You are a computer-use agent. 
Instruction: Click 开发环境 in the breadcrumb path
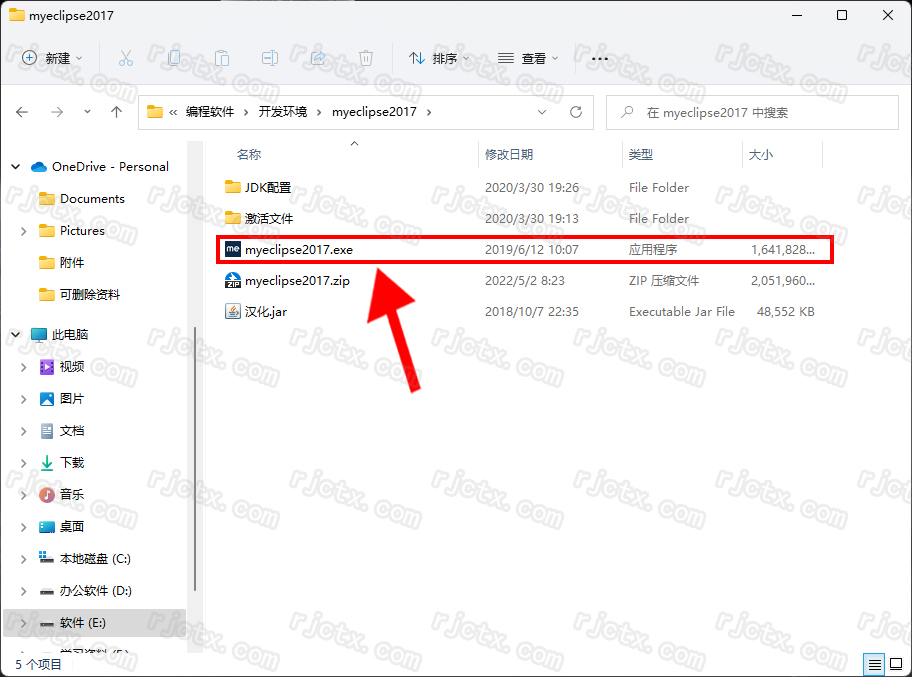tap(282, 112)
